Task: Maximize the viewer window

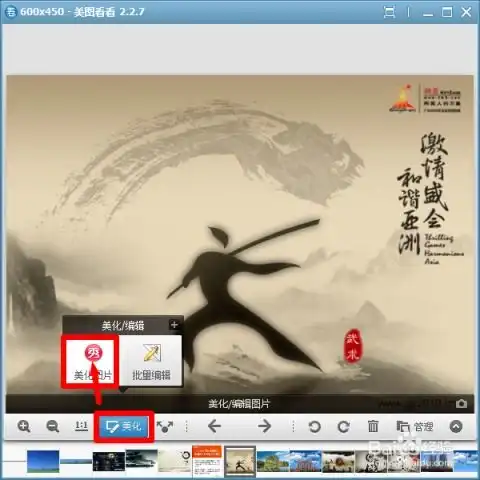Action: [x=447, y=12]
